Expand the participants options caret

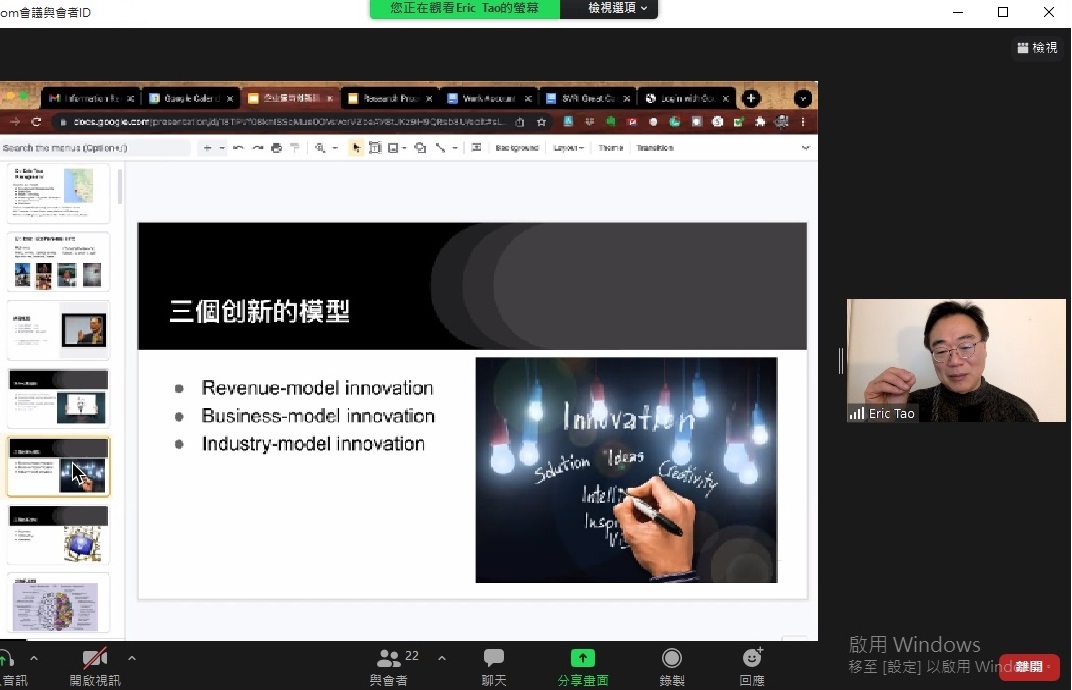tap(442, 658)
